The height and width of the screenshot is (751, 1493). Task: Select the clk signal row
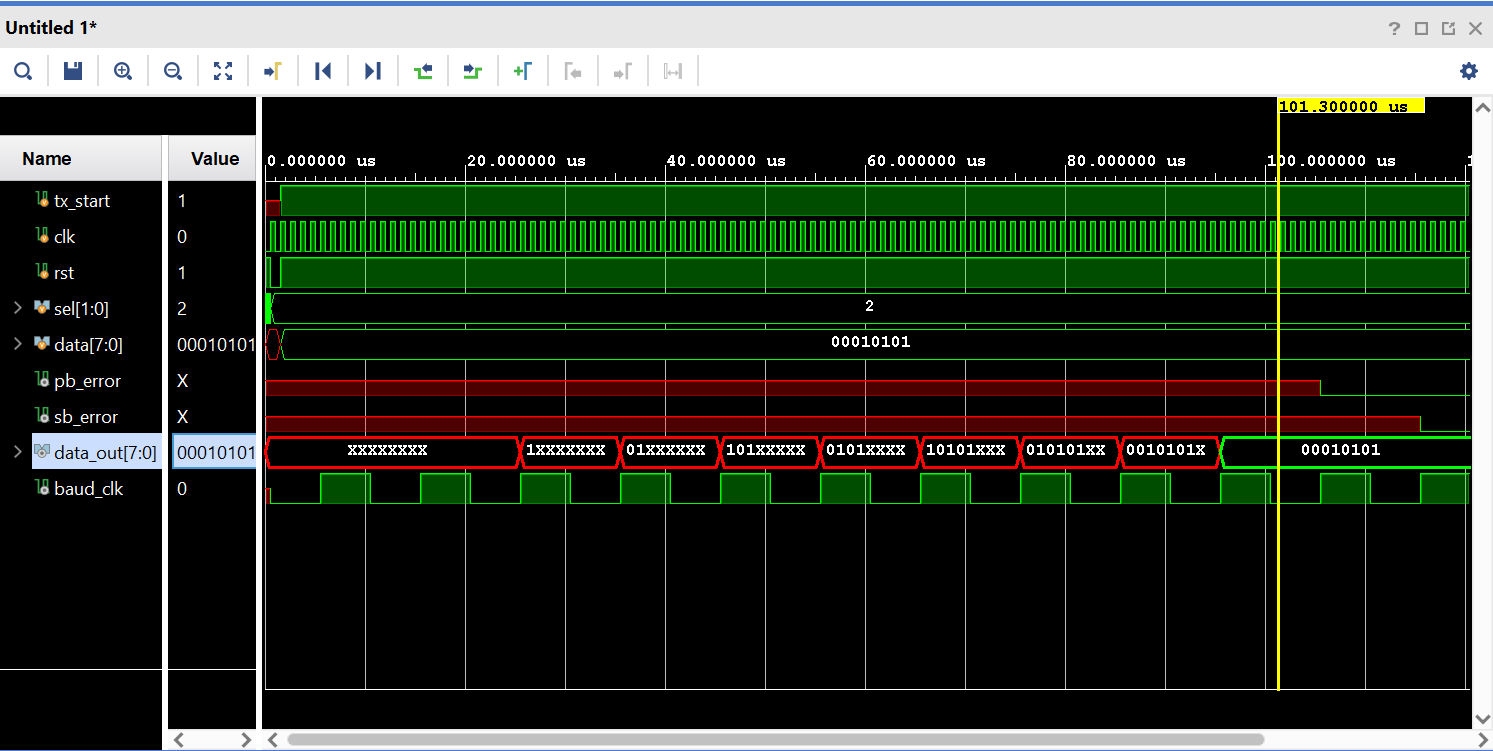(81, 236)
